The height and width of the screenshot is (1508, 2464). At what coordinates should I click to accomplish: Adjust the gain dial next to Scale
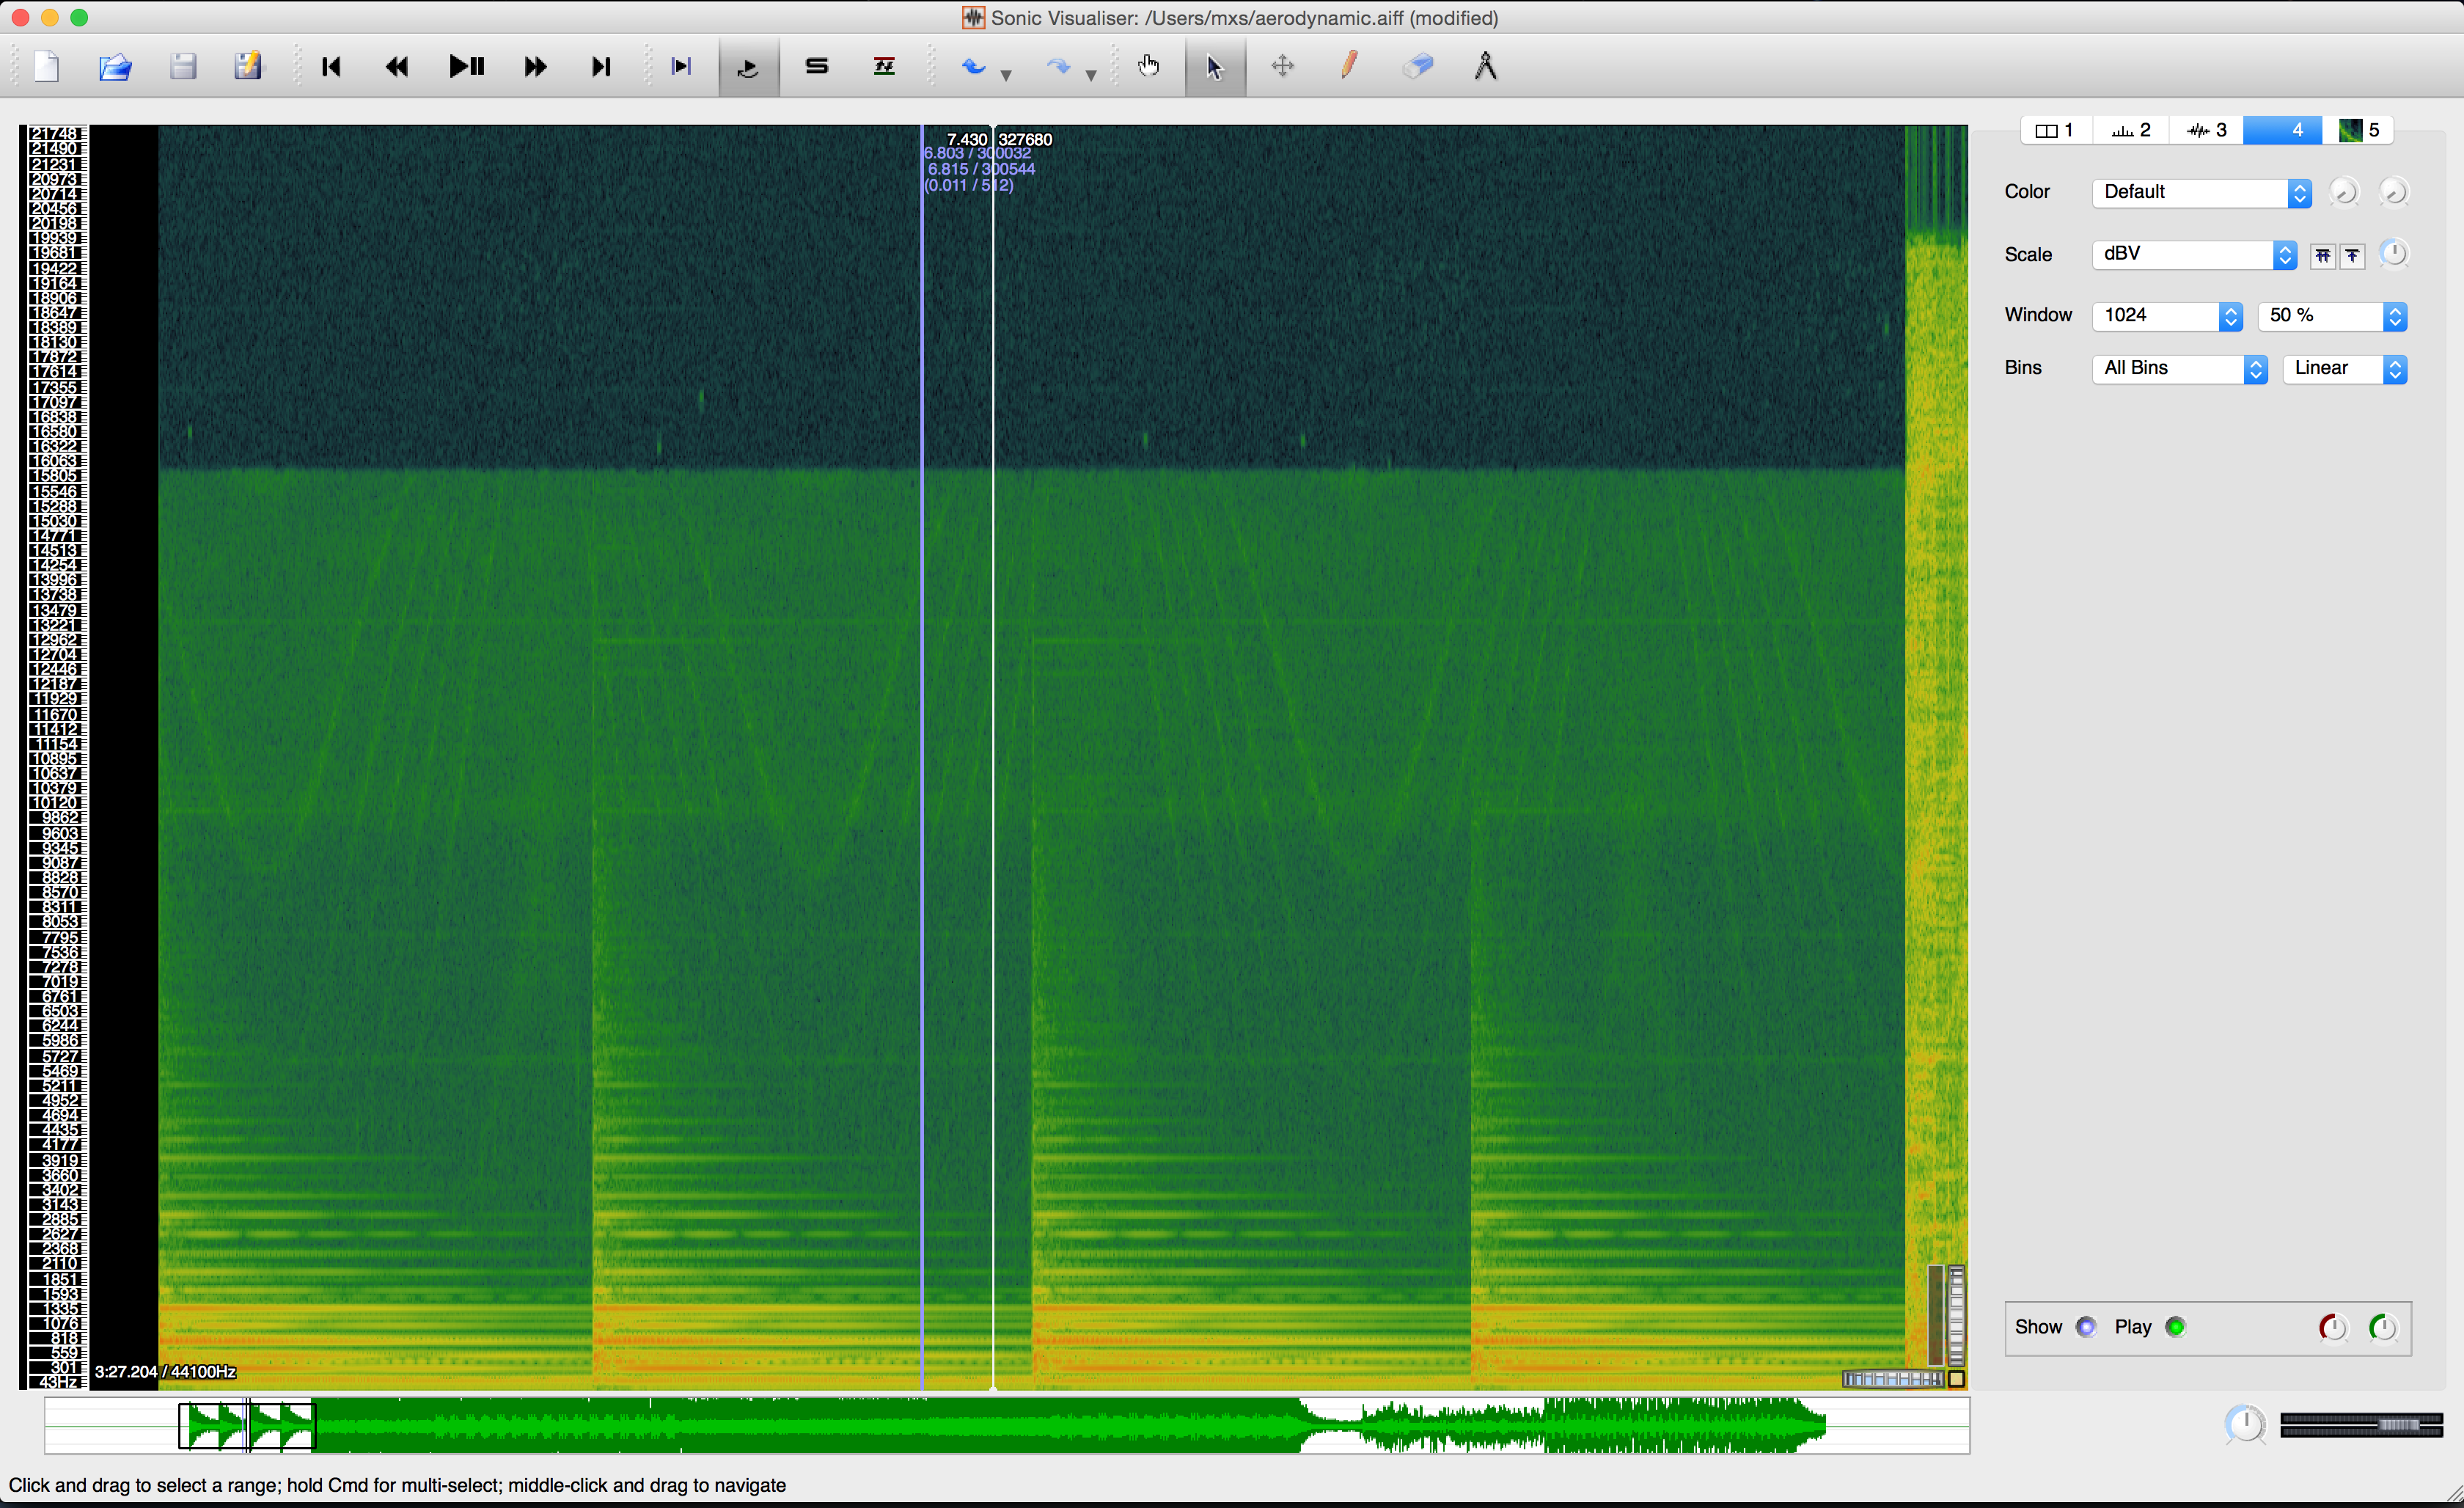[x=2394, y=254]
